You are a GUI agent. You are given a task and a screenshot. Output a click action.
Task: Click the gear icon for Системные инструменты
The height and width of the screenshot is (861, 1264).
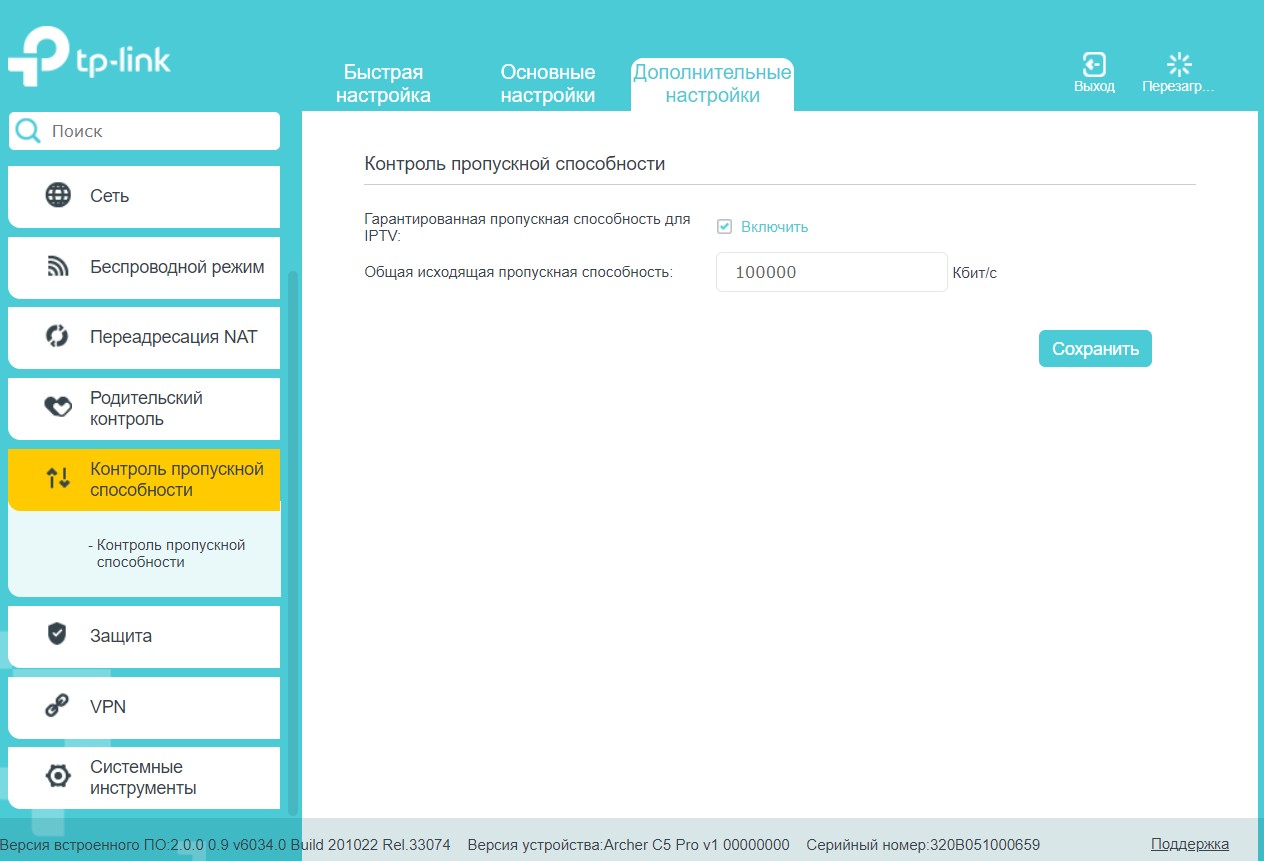coord(58,777)
